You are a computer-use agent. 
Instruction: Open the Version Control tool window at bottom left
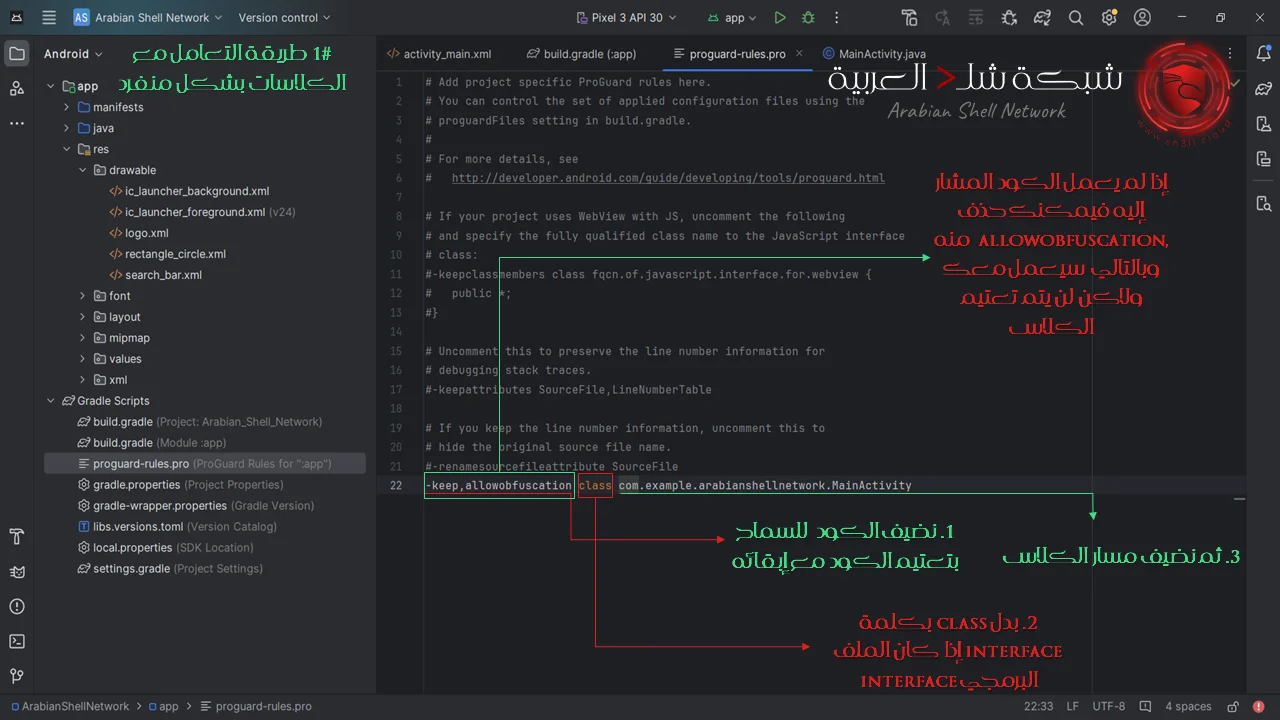click(x=17, y=677)
